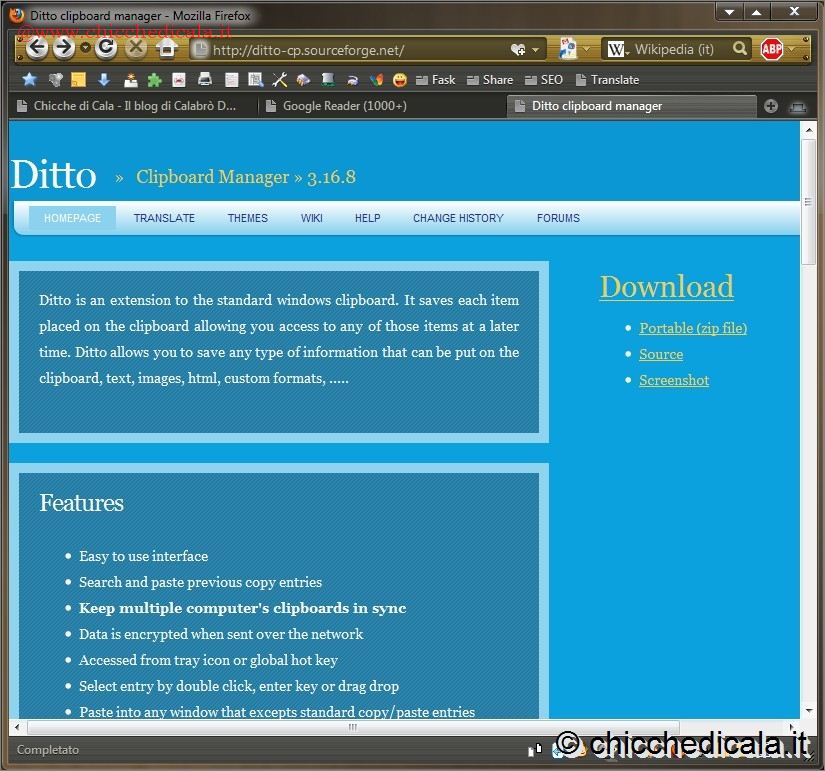Click the browser Back arrow button
Screen dimensions: 825x771
(x=37, y=48)
